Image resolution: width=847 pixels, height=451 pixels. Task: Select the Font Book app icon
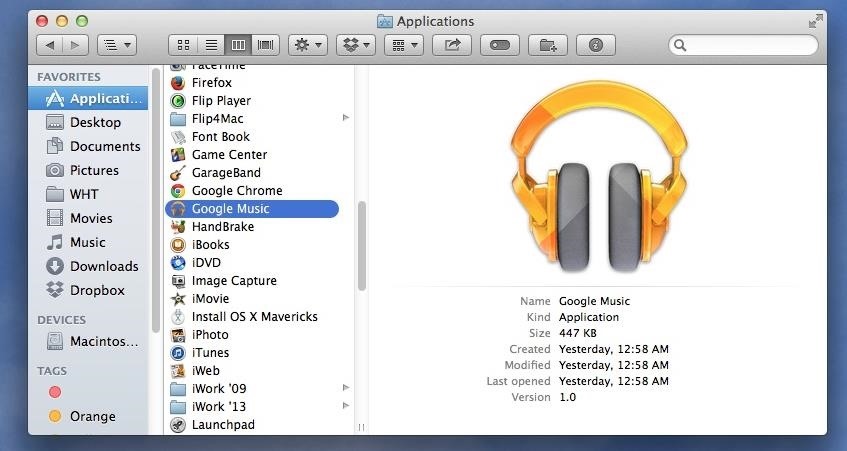[x=178, y=137]
